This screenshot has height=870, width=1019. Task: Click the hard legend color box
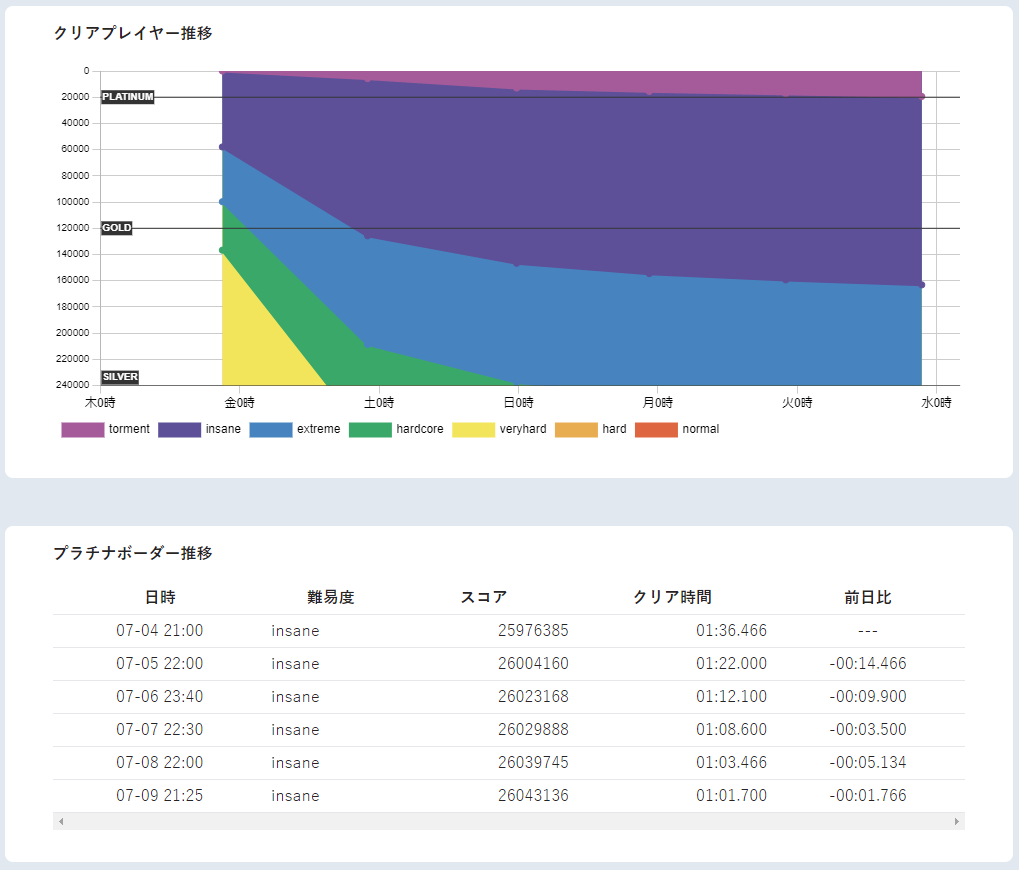(576, 430)
